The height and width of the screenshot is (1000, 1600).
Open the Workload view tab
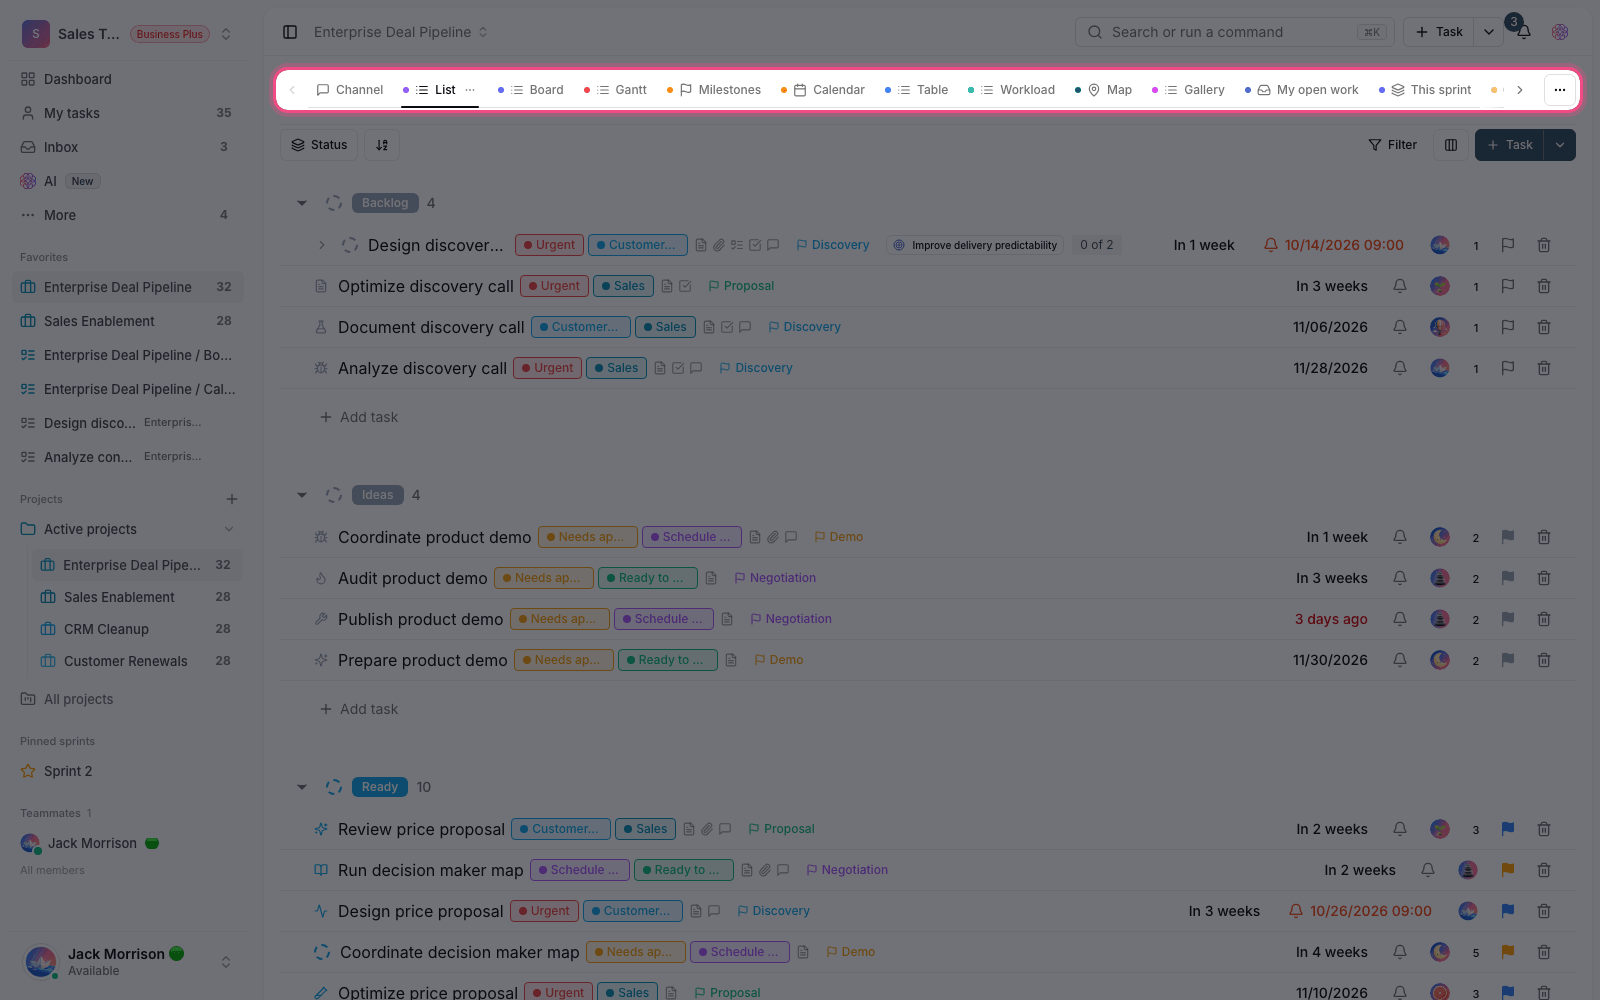click(x=1012, y=90)
